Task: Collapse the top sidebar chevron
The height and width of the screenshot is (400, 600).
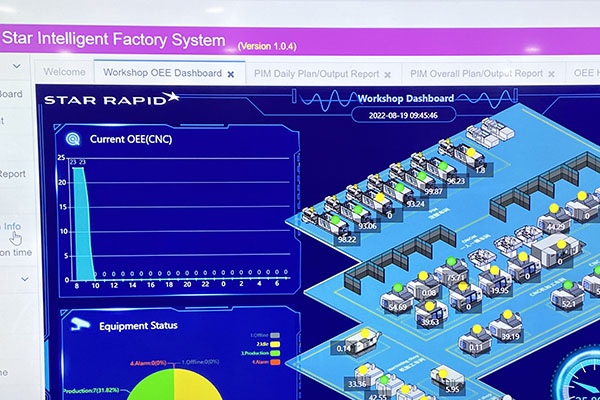Action: click(x=16, y=66)
